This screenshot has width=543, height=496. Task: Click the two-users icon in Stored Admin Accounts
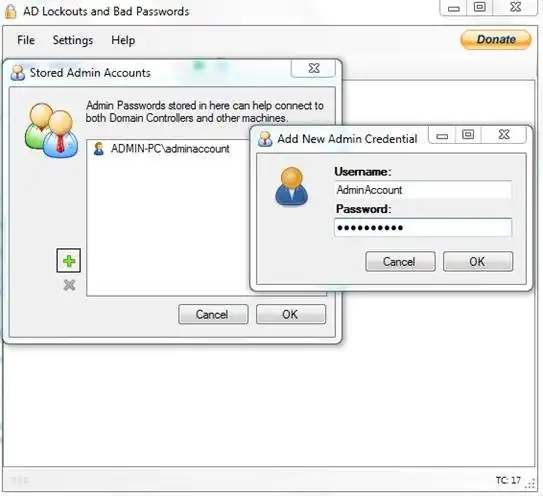tap(51, 131)
